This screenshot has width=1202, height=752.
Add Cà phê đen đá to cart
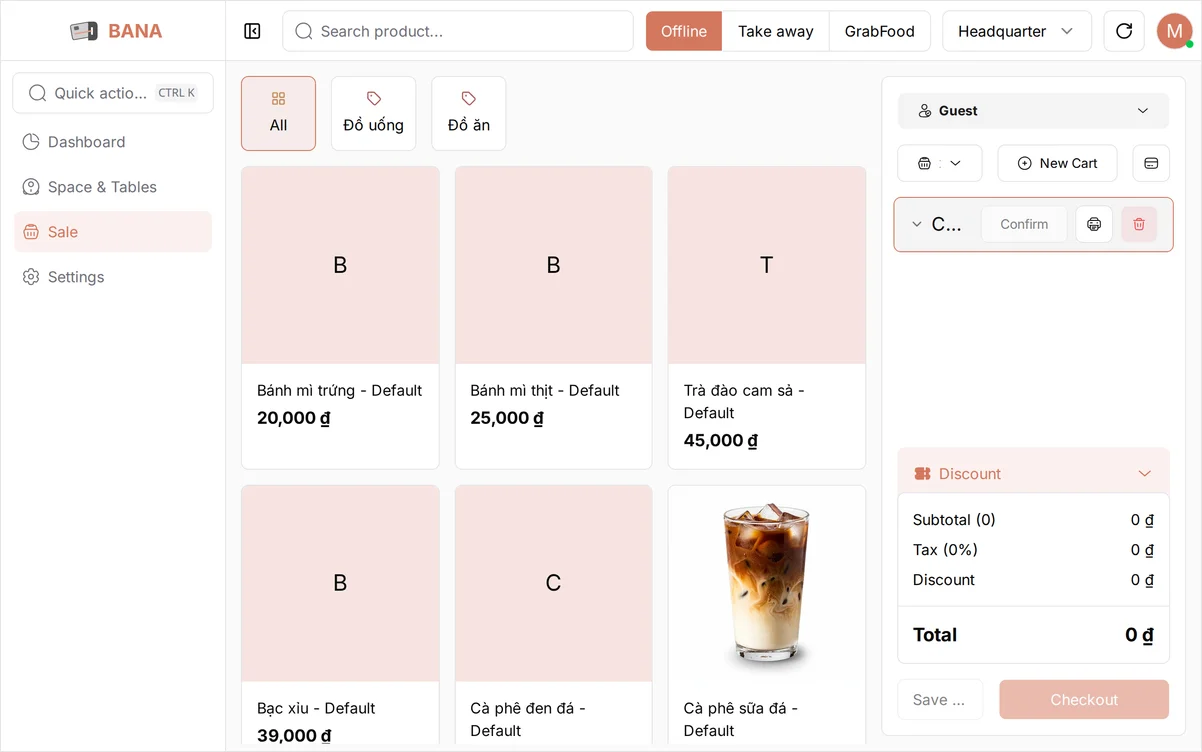click(553, 617)
